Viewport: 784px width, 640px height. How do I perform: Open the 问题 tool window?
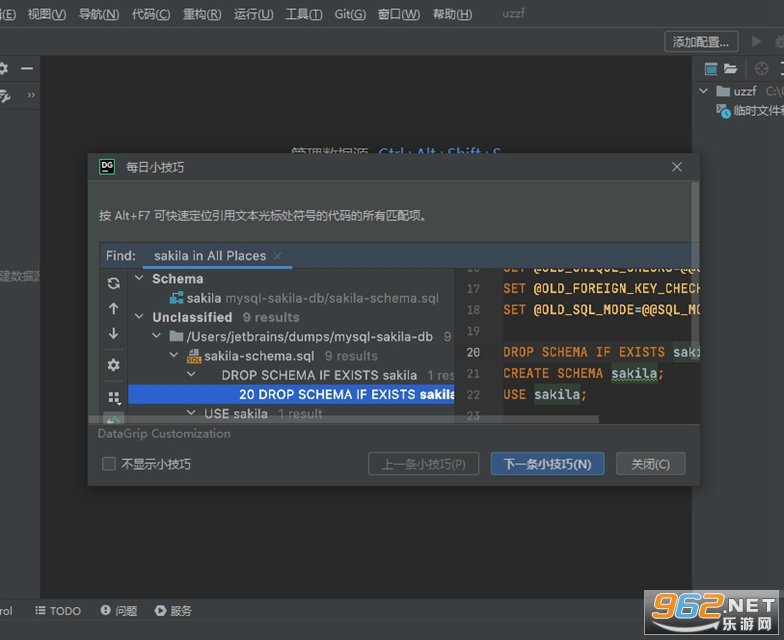pos(119,610)
